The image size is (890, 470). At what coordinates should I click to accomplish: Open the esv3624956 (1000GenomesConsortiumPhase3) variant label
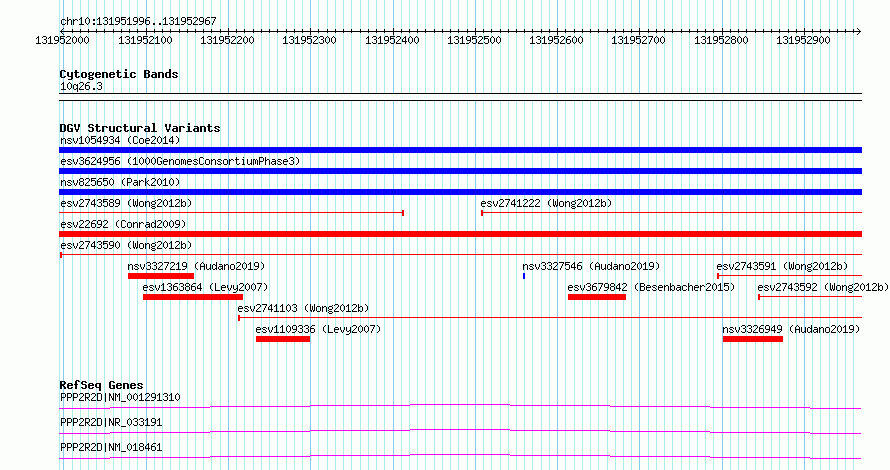point(180,161)
